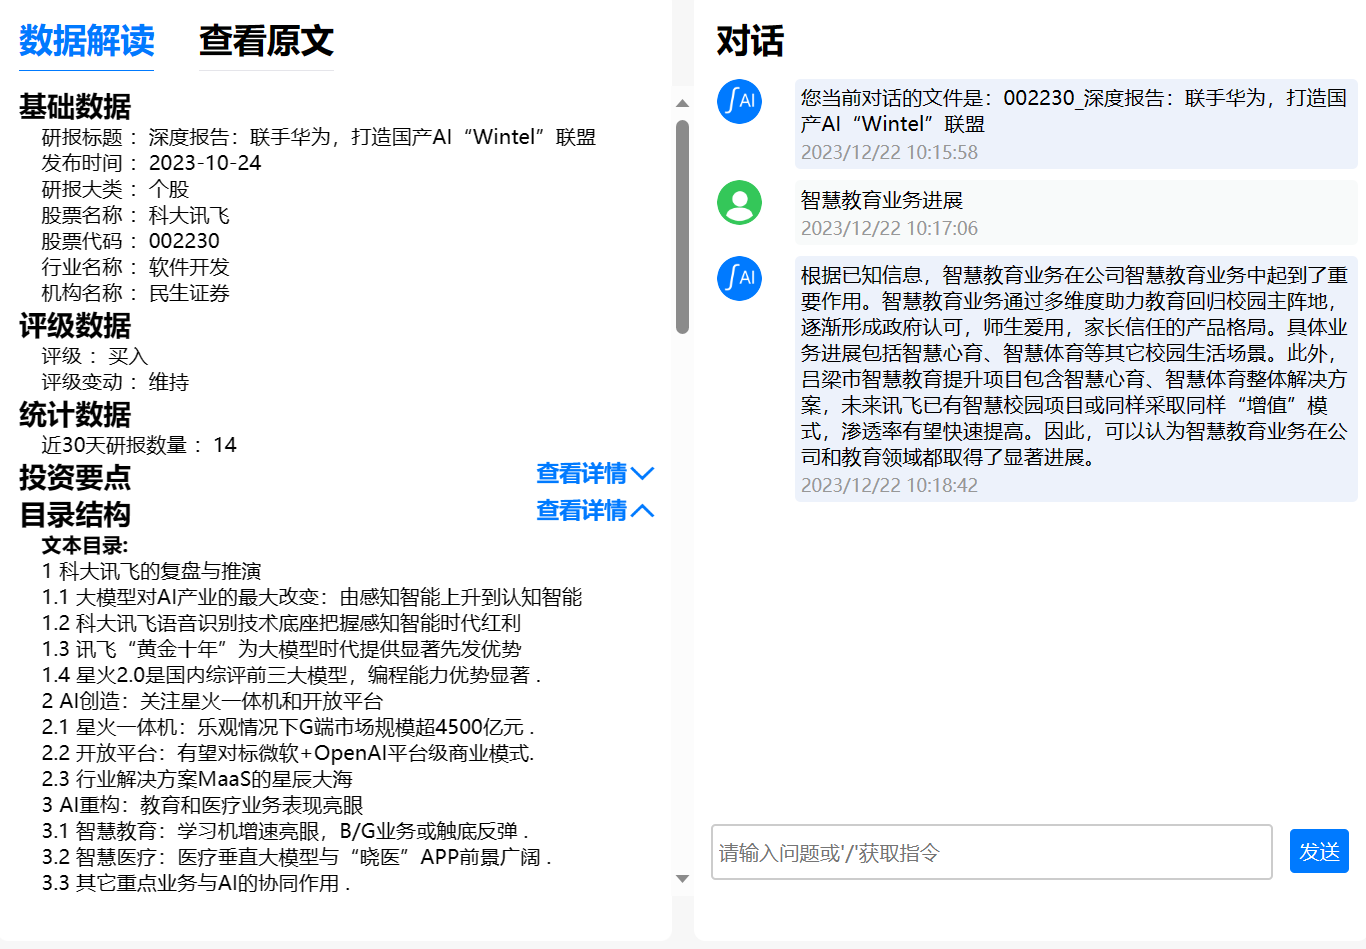Click catalog item 3.1 智慧教育

(x=285, y=831)
